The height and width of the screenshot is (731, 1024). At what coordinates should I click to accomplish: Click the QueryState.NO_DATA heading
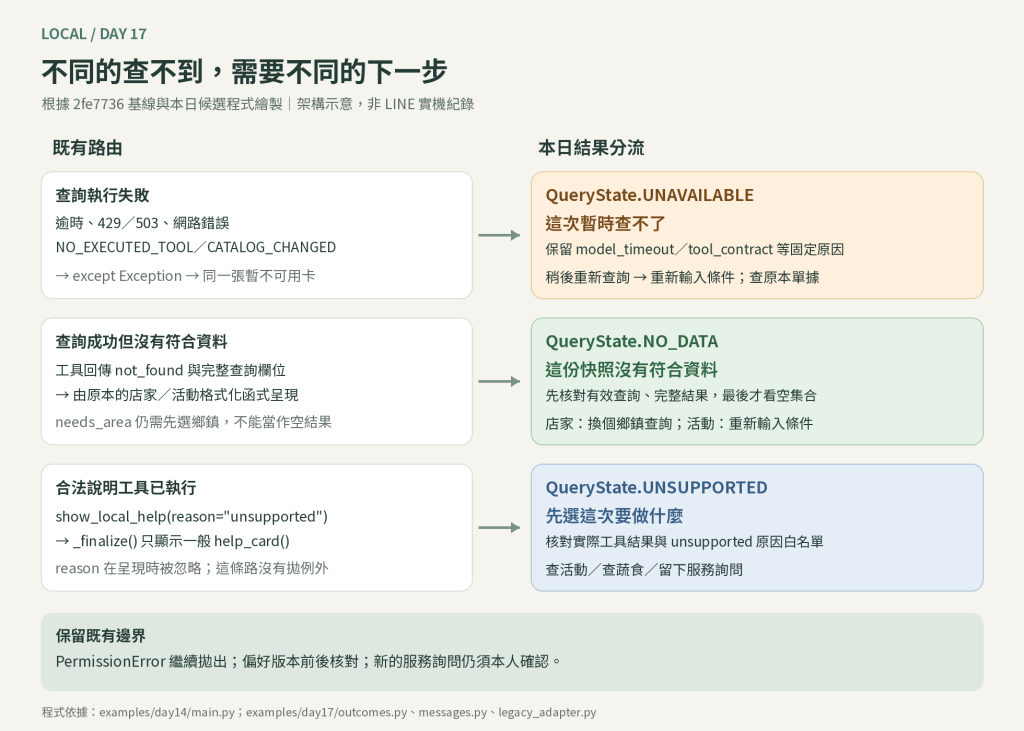(632, 342)
